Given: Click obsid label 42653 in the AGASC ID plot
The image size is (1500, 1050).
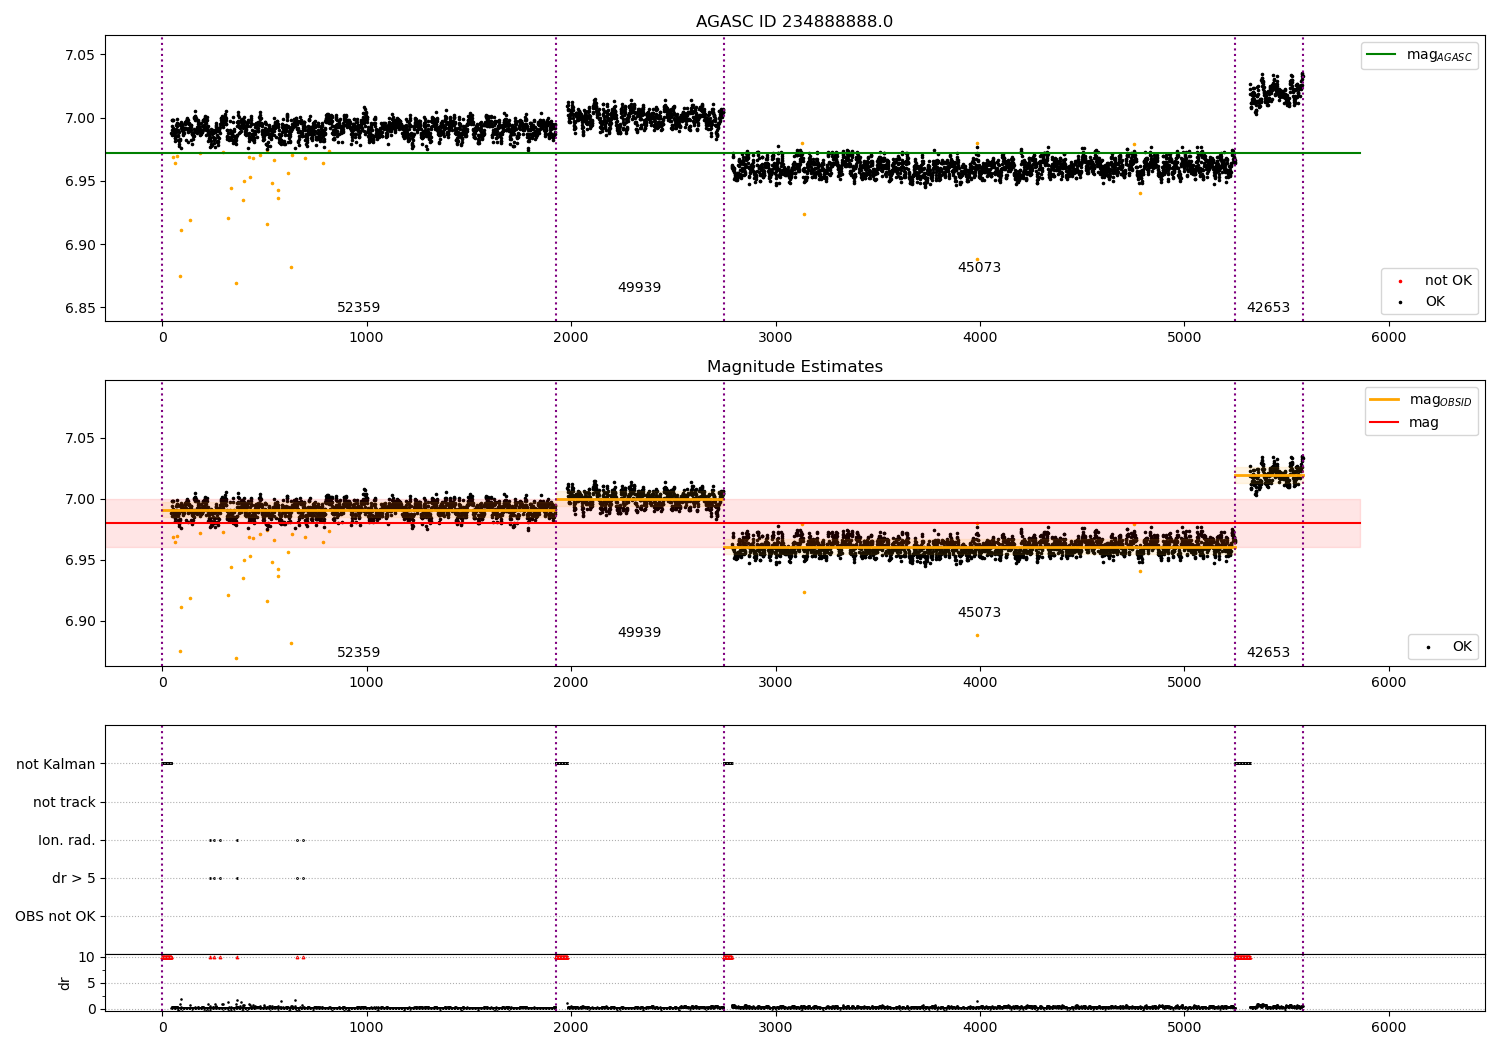Looking at the screenshot, I should click(x=1268, y=308).
